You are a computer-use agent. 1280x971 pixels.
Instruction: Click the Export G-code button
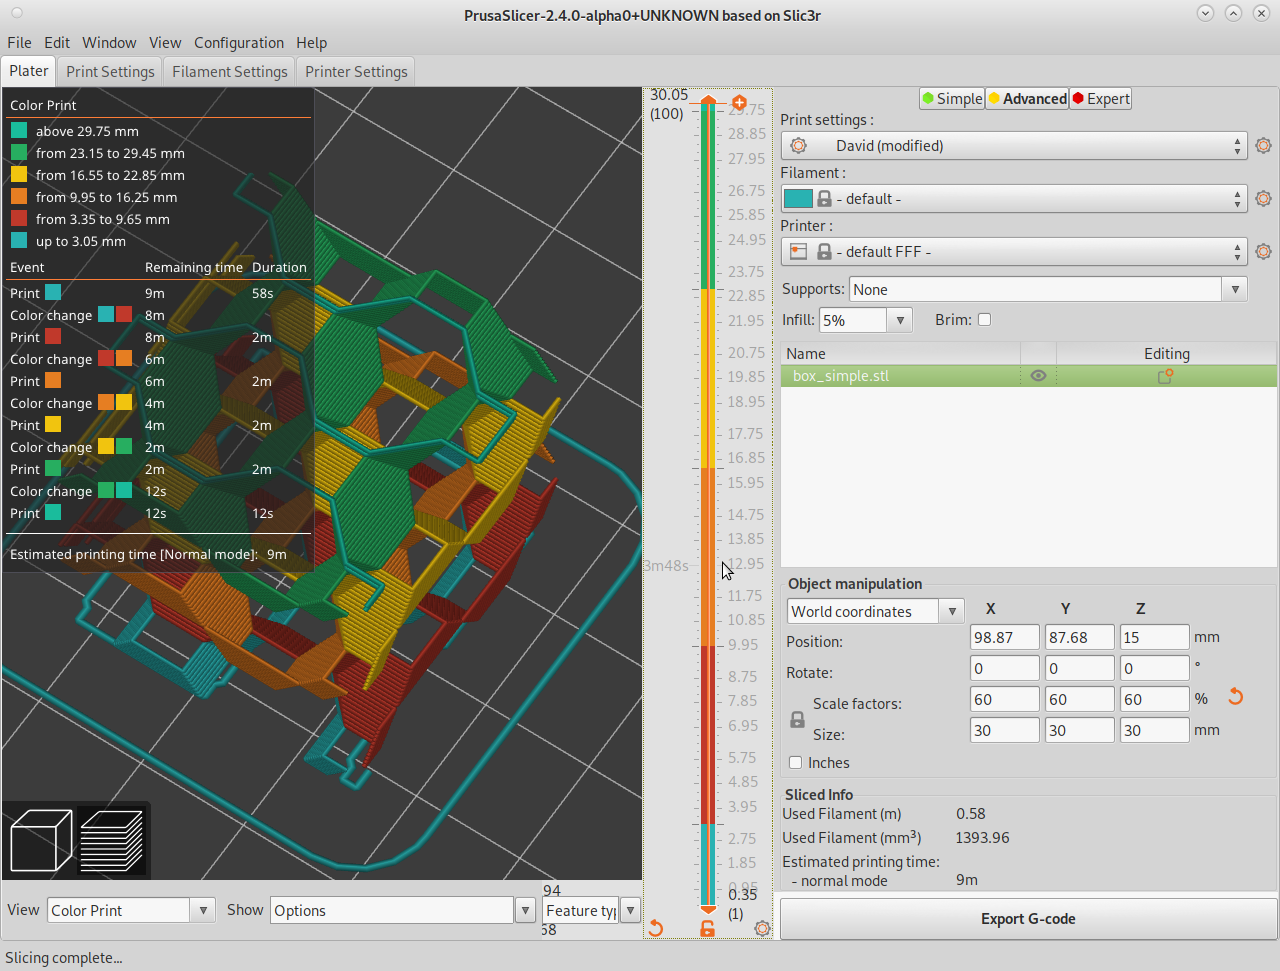click(1028, 918)
